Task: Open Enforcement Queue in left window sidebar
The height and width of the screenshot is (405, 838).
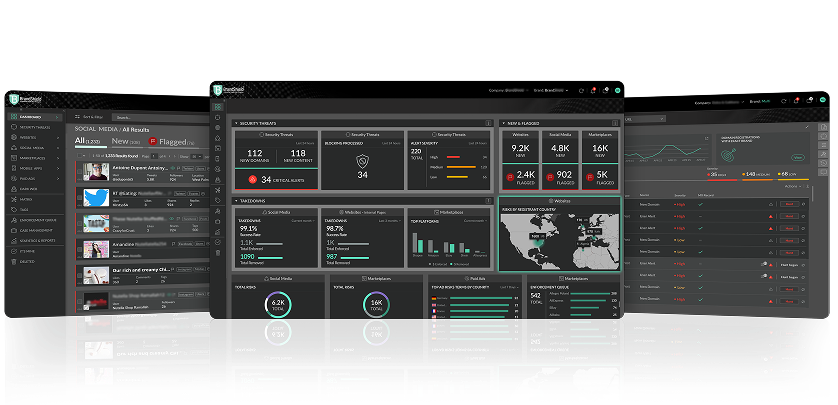Action: tap(34, 220)
